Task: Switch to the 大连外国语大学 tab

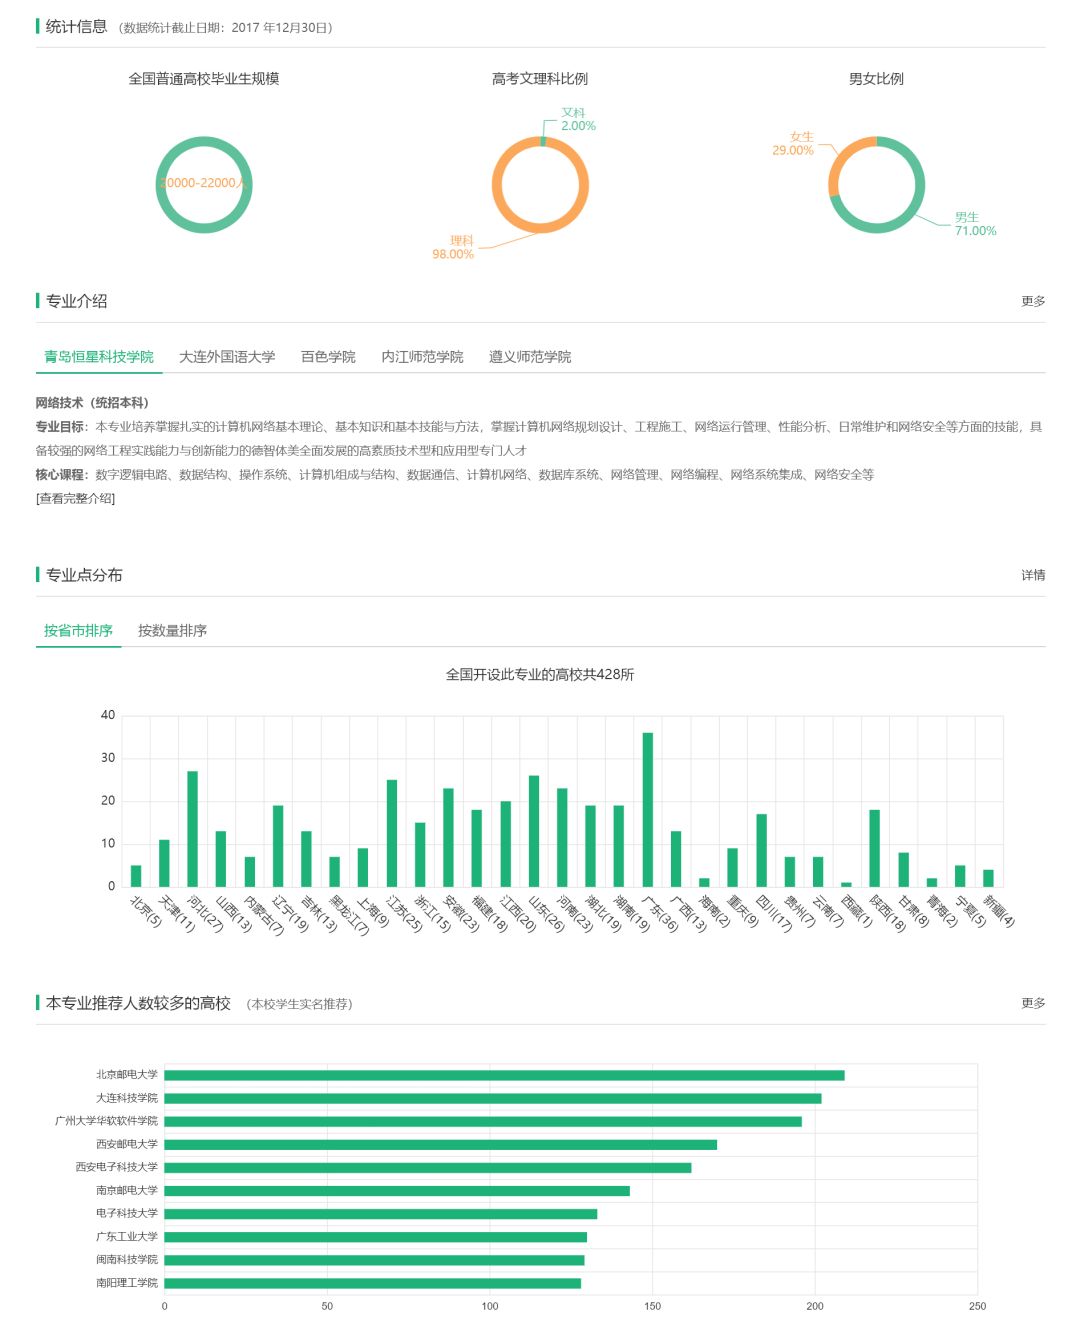Action: click(227, 357)
